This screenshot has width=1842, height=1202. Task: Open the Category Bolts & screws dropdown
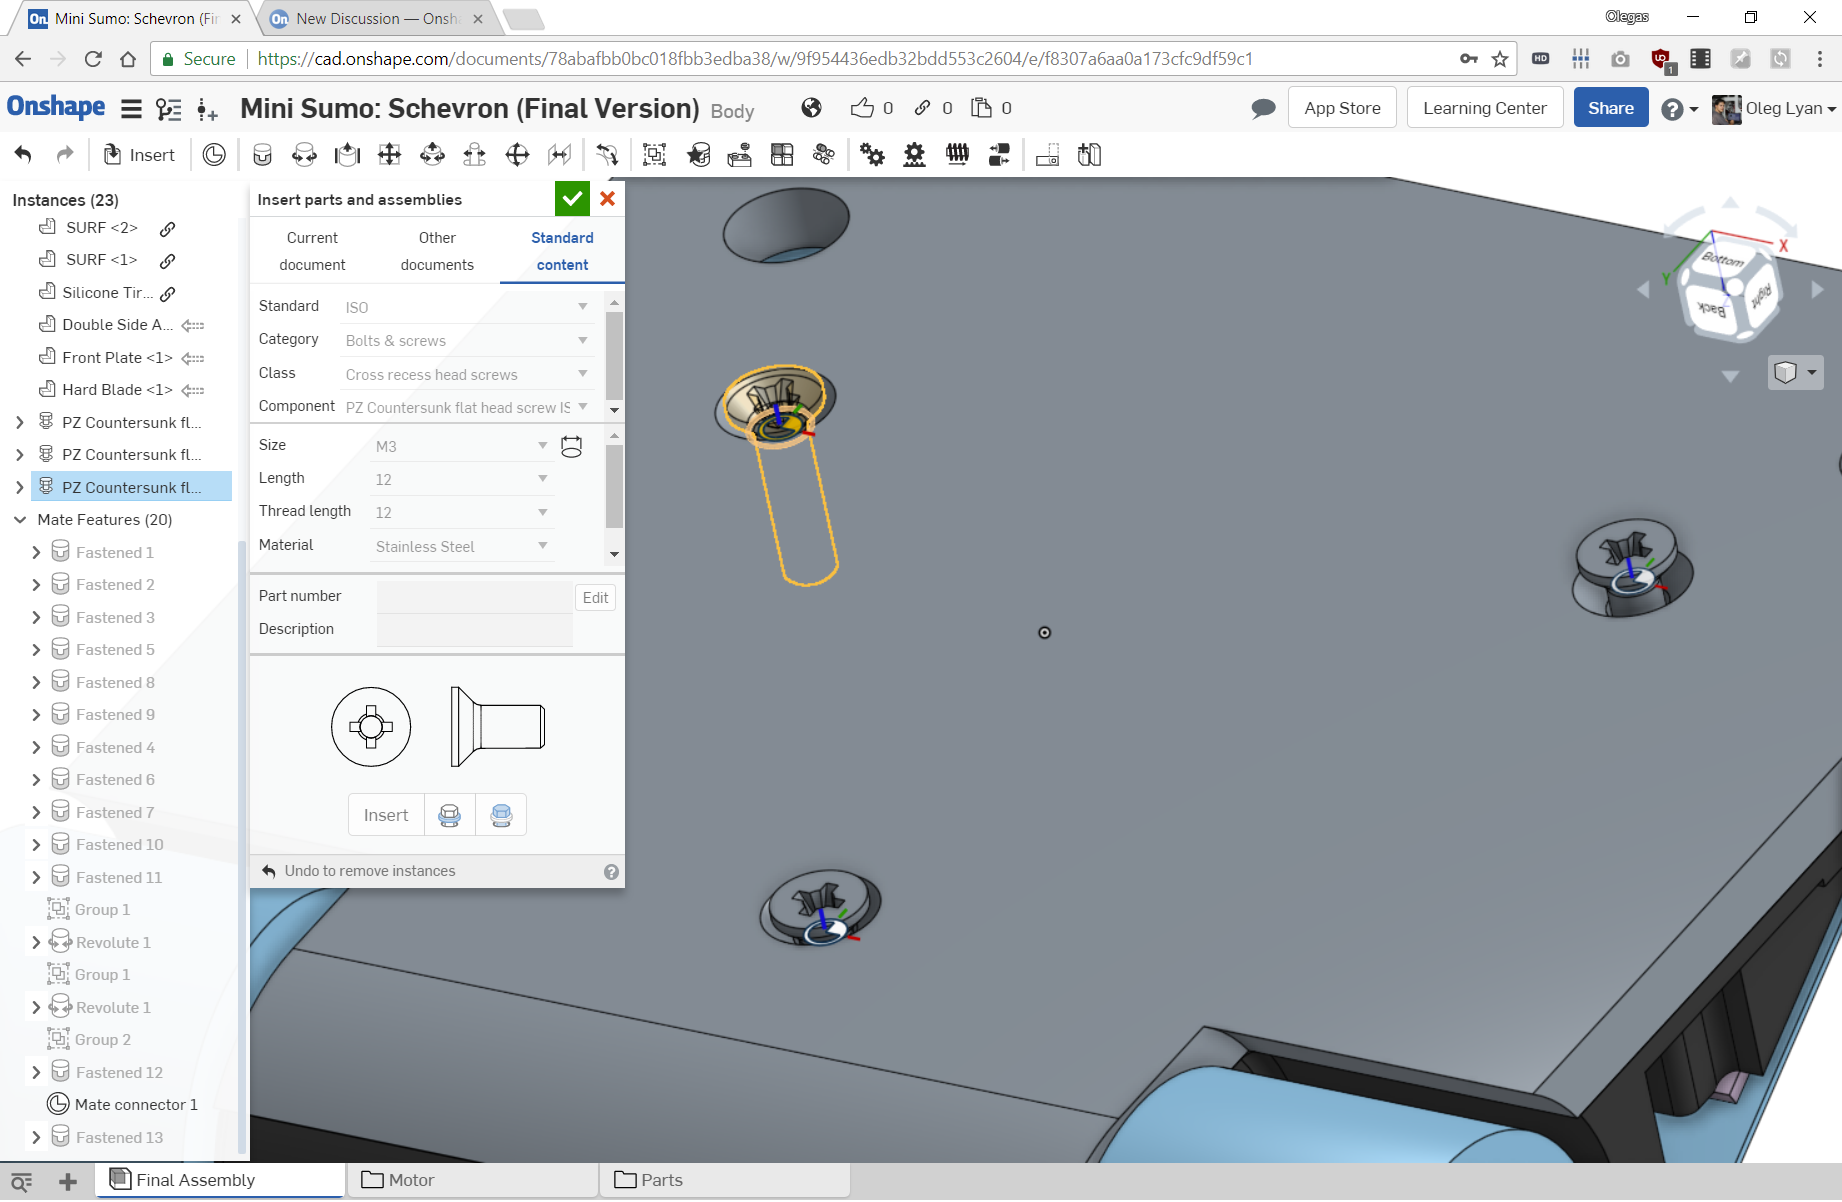point(466,341)
